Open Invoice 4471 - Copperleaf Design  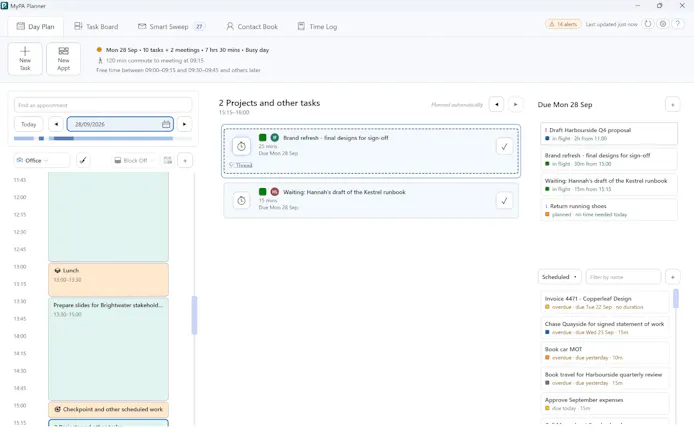pyautogui.click(x=605, y=302)
